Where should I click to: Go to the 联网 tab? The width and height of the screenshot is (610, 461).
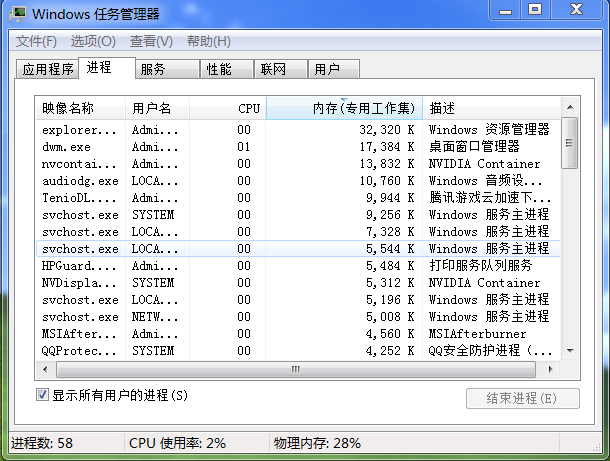(280, 69)
